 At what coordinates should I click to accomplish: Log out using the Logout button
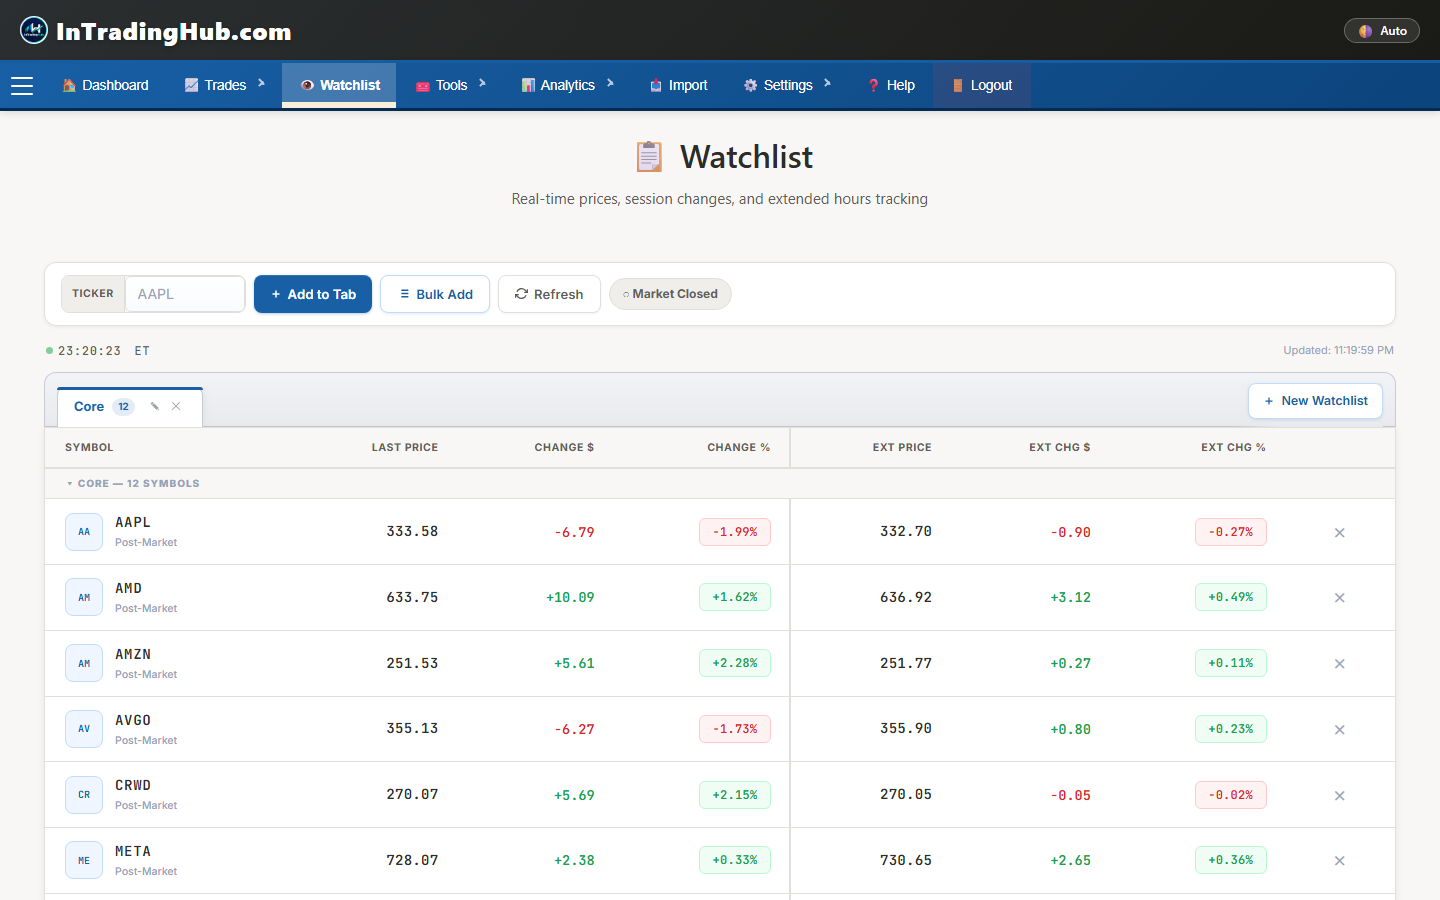click(x=982, y=85)
